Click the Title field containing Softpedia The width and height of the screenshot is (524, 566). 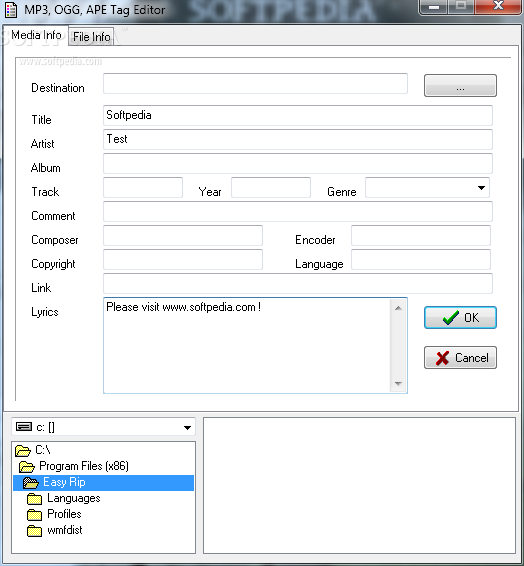point(298,116)
